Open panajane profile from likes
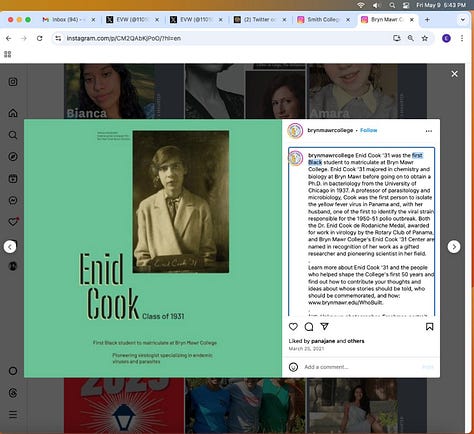474x434 pixels. tap(323, 341)
